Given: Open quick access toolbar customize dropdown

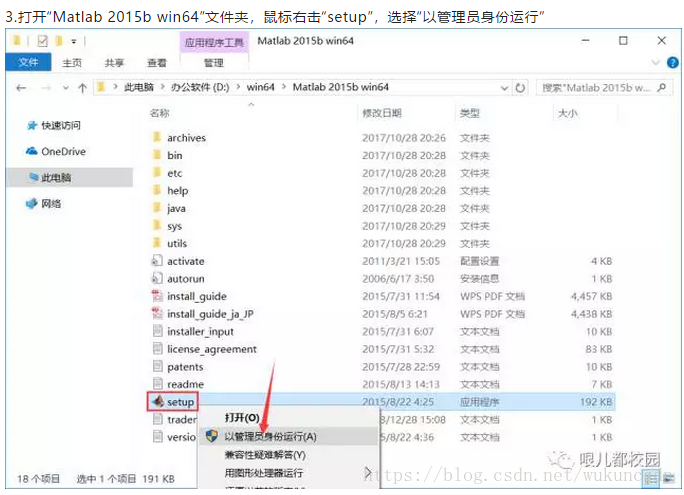Looking at the screenshot, I should pos(74,41).
